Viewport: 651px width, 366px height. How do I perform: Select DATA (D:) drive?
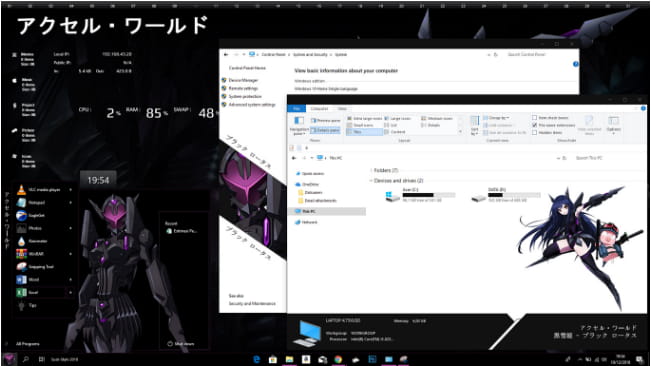coord(506,195)
